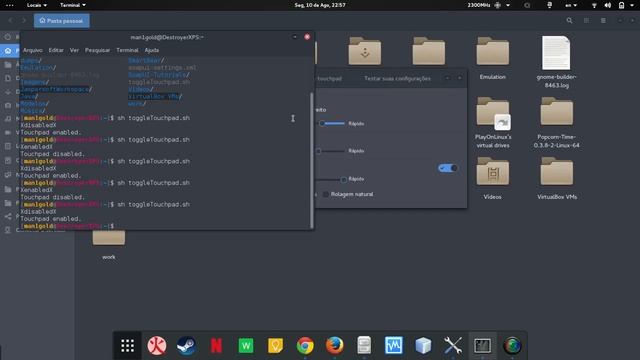Select the VirtualBox VMs folder
This screenshot has height=360, width=640.
(x=556, y=178)
